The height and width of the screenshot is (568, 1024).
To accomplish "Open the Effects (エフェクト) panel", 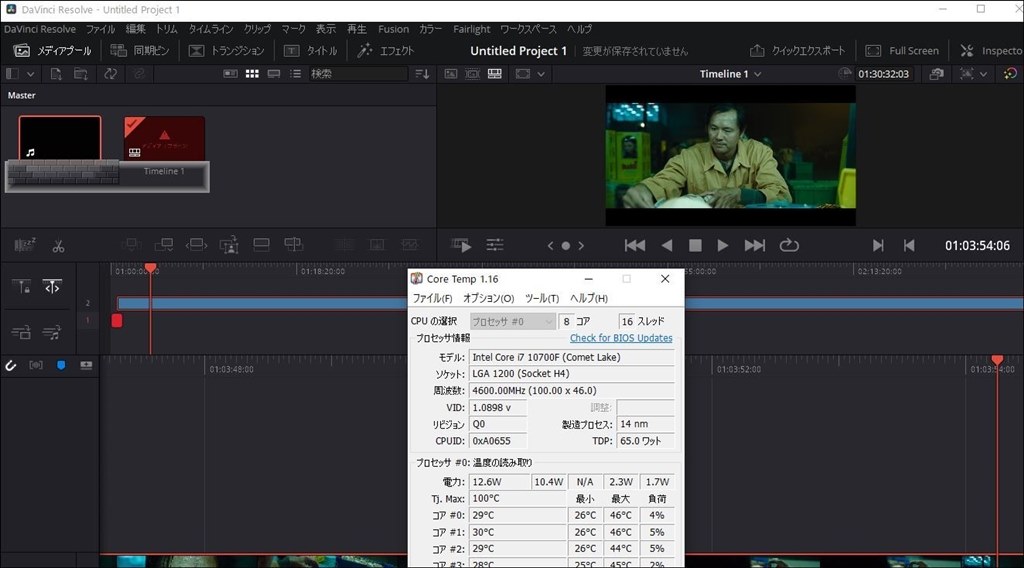I will point(386,50).
